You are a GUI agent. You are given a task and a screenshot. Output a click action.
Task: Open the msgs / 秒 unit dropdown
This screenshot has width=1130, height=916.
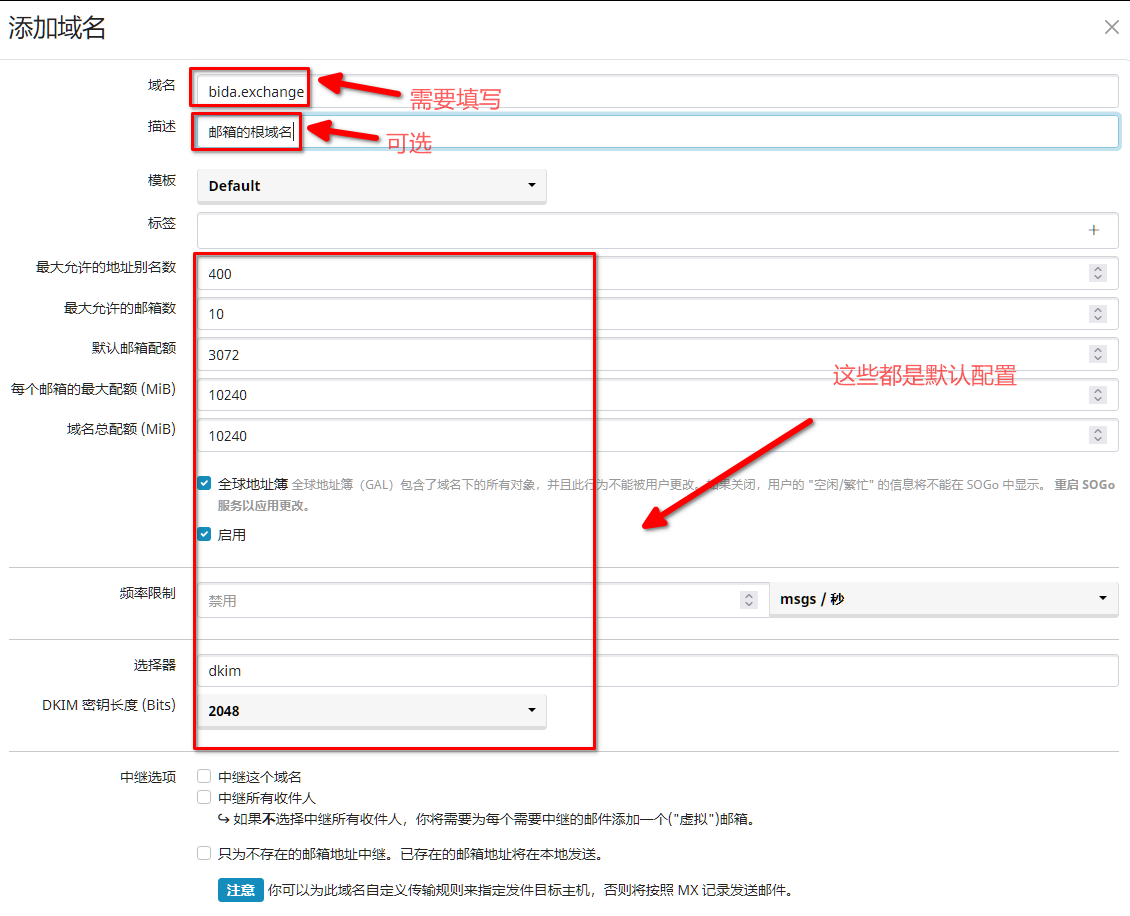pos(943,600)
